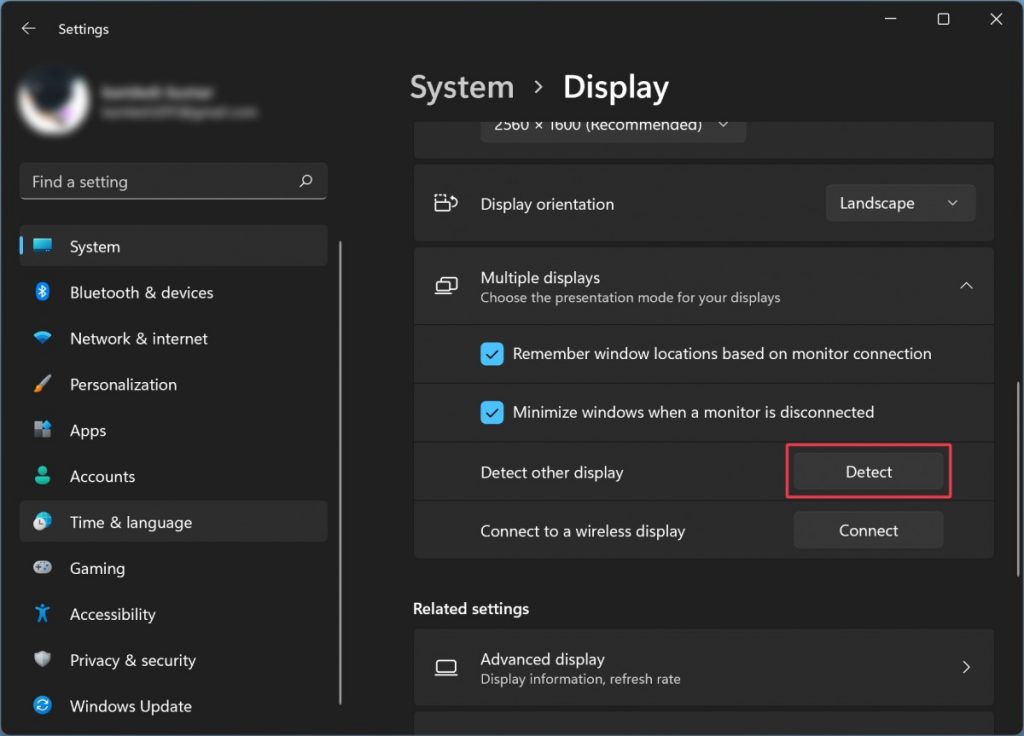Uncheck Remember window locations checkbox
The height and width of the screenshot is (736, 1024).
pos(492,354)
